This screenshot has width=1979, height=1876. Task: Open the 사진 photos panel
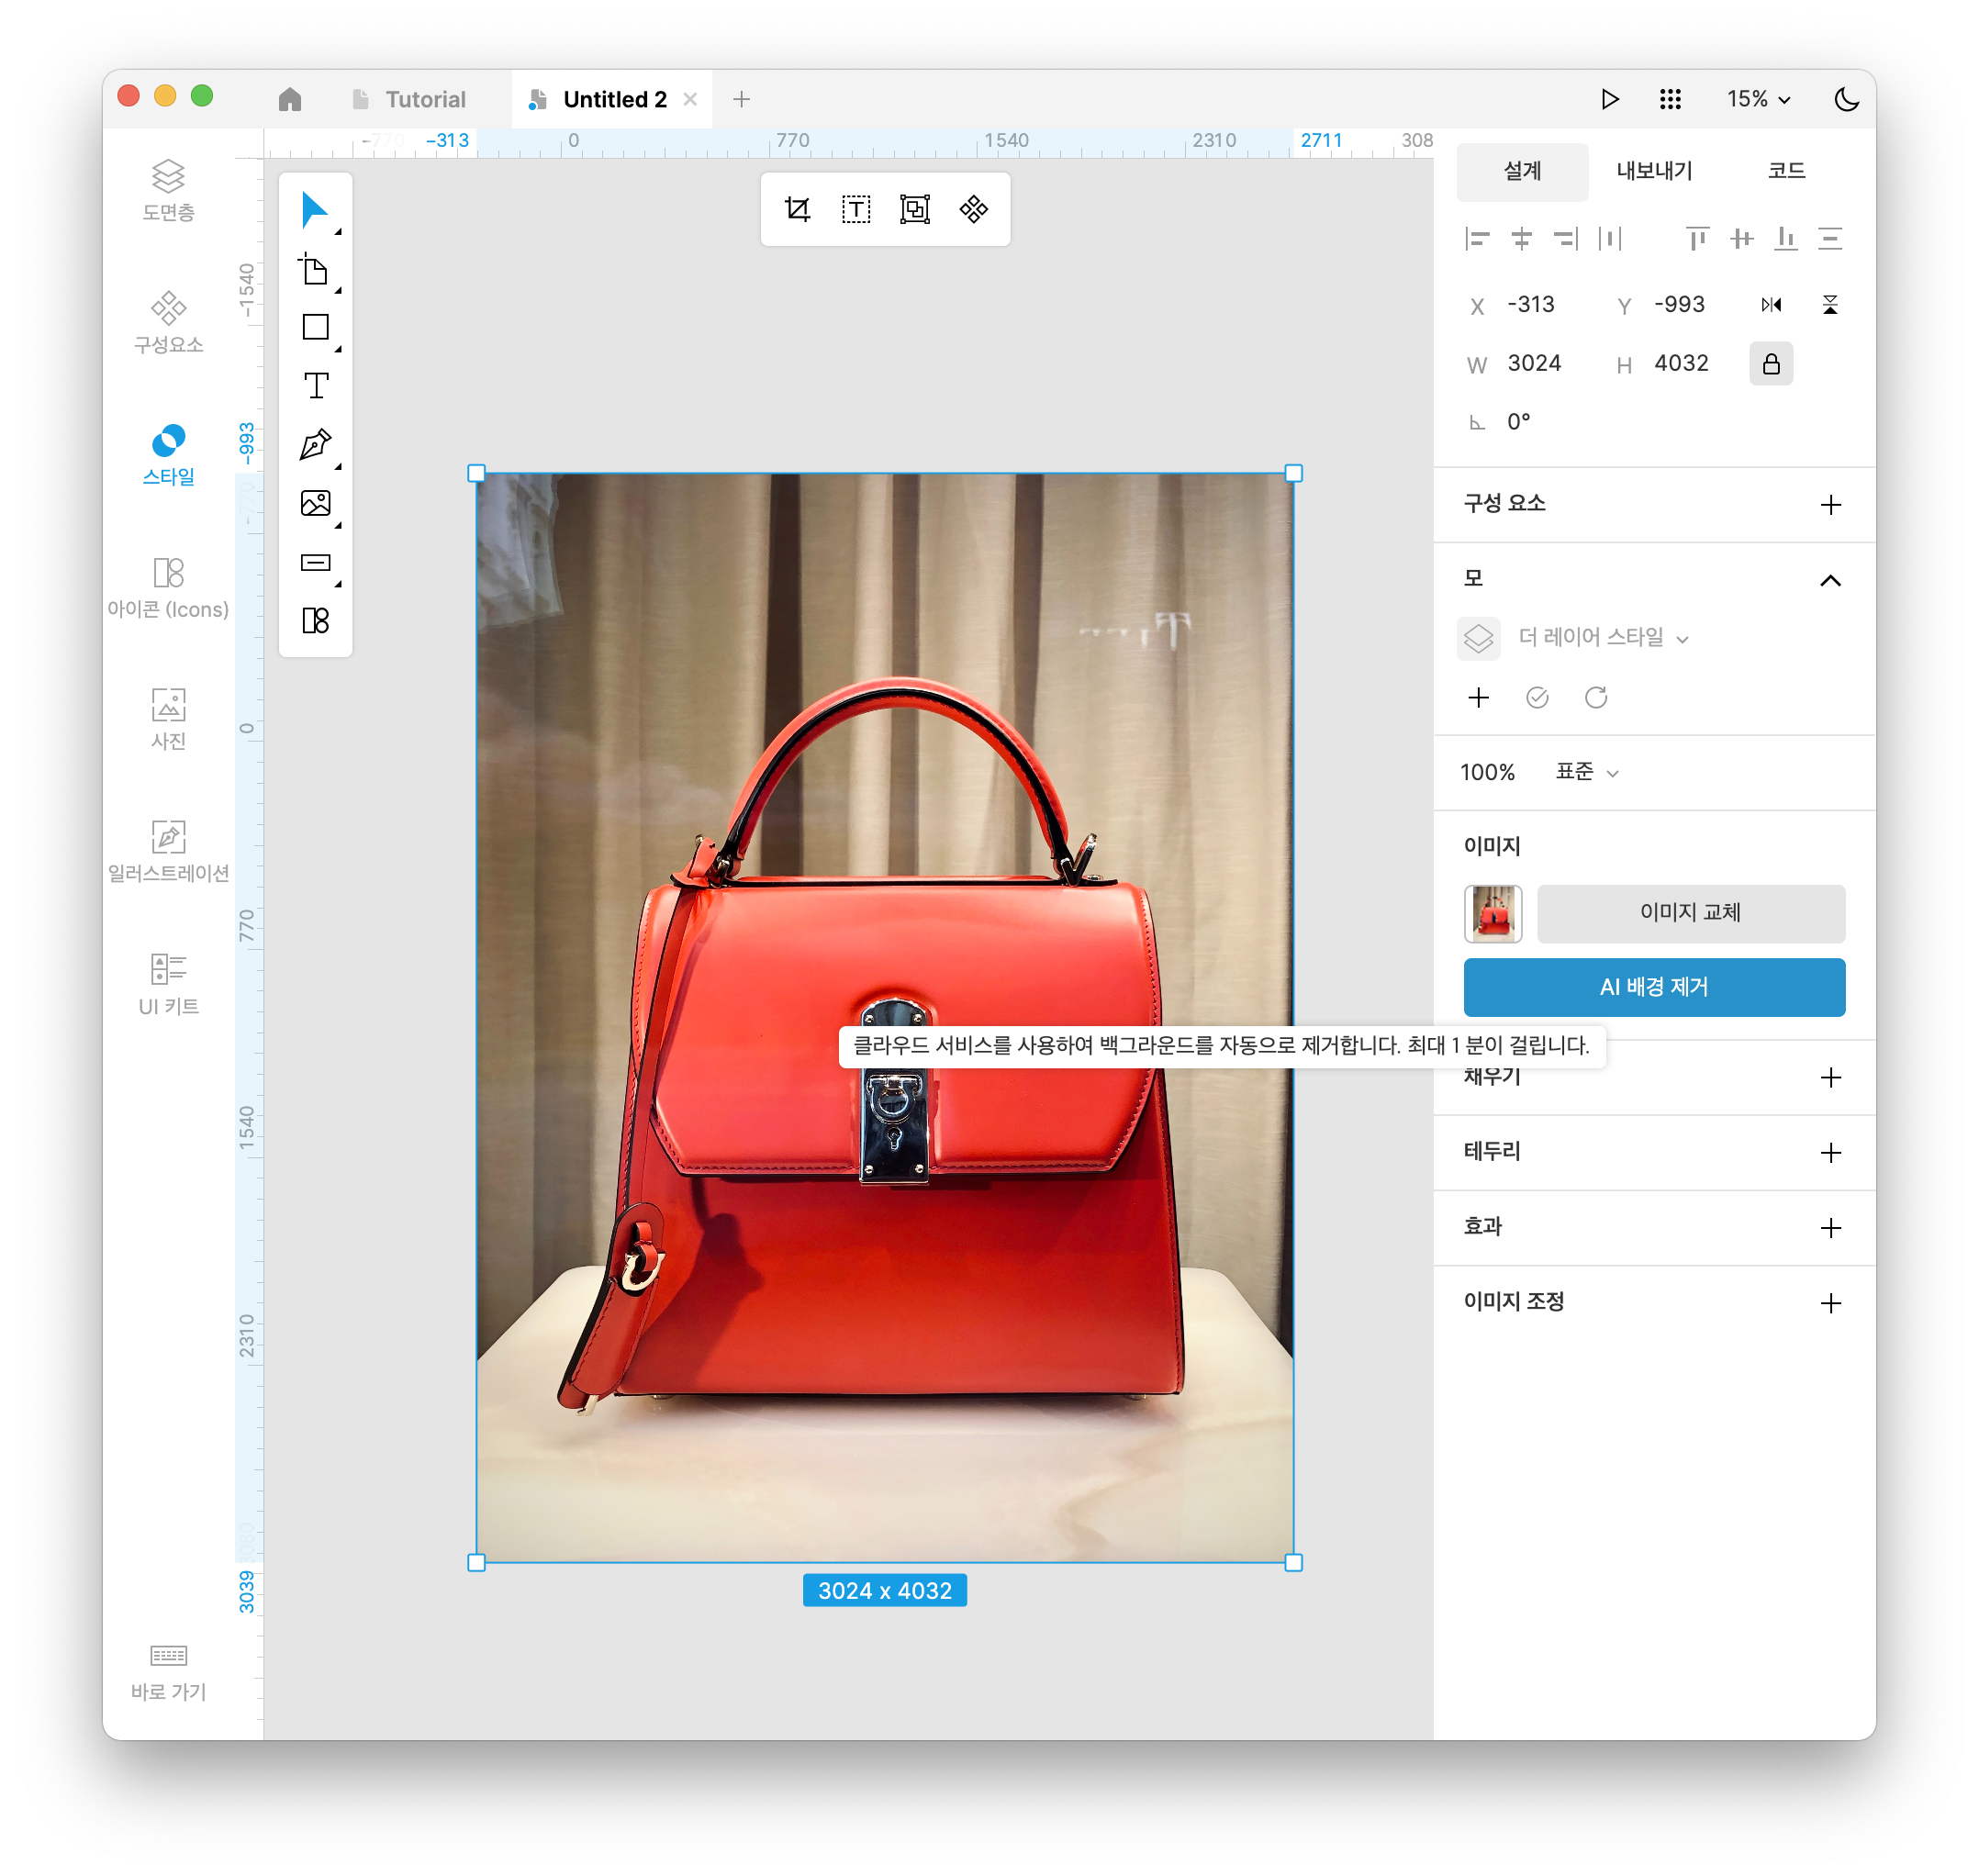(168, 720)
